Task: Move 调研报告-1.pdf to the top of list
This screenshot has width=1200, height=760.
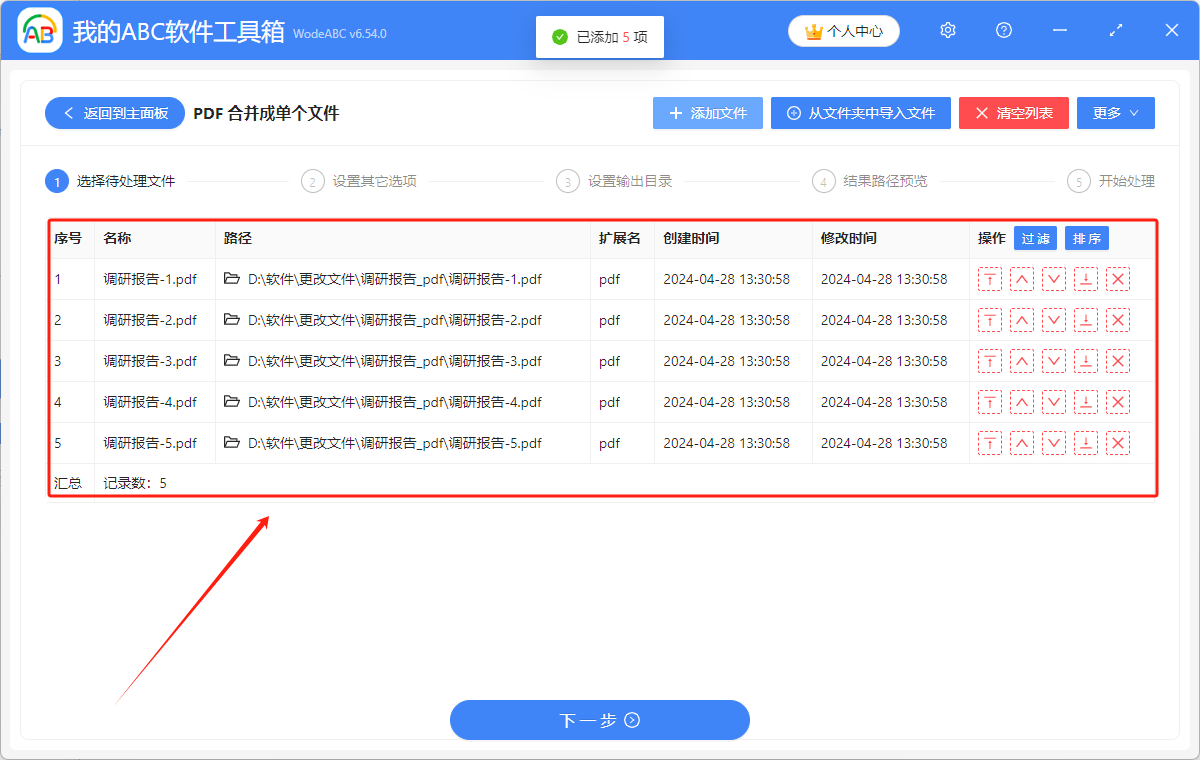Action: [x=989, y=280]
